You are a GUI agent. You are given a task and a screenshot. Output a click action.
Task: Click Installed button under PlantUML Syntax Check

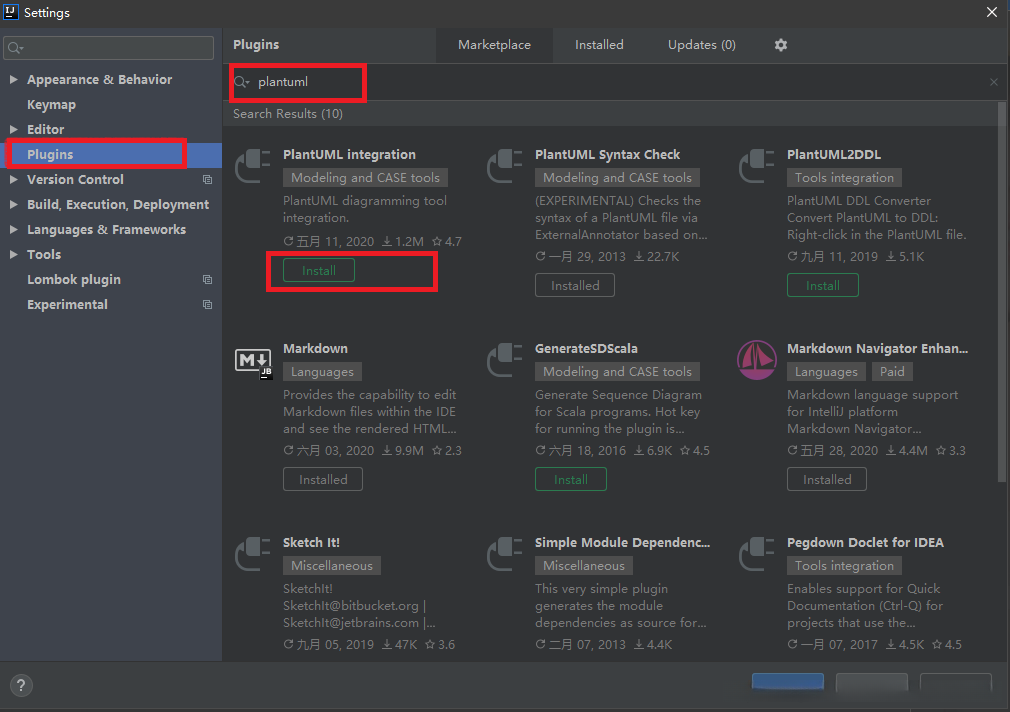pyautogui.click(x=575, y=285)
